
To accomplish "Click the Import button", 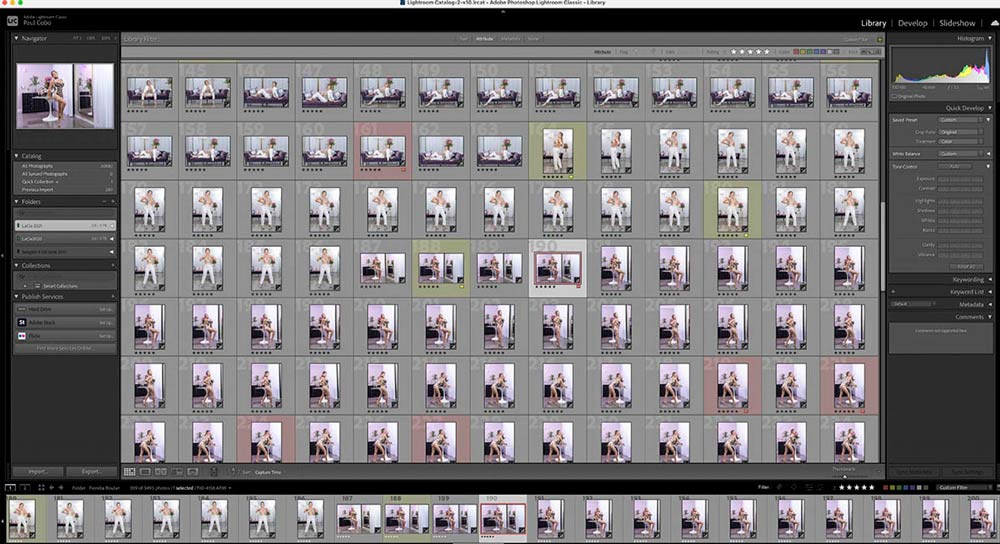I will (x=38, y=471).
